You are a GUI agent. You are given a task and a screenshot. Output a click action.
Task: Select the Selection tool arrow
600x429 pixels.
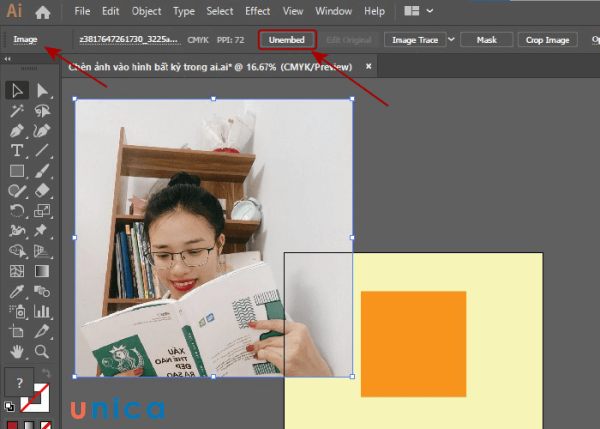pos(17,91)
